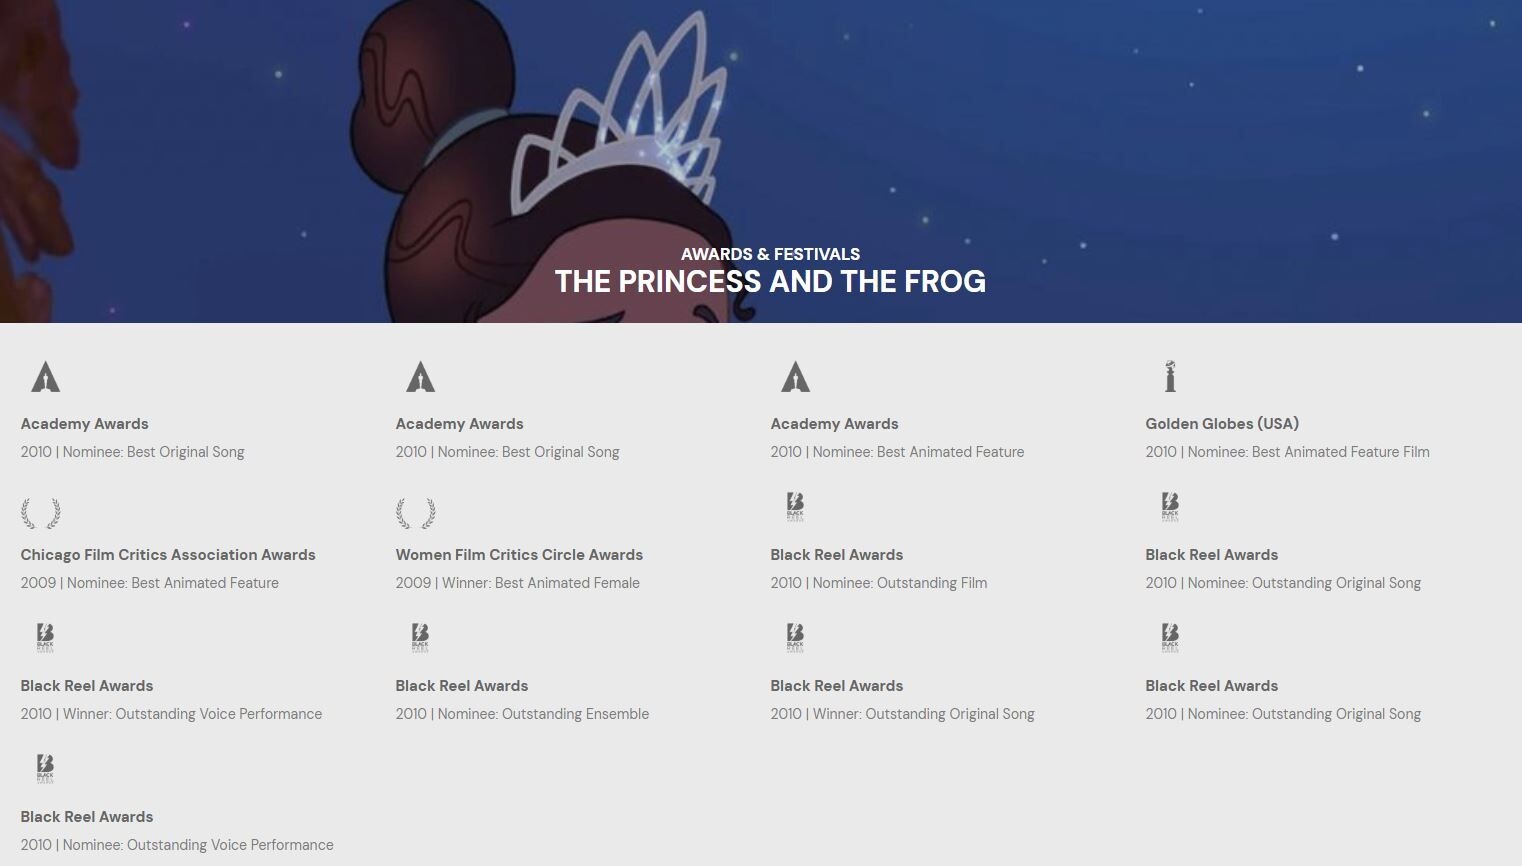Click the Golden Globes statuette icon
Viewport: 1522px width, 866px height.
(1170, 376)
